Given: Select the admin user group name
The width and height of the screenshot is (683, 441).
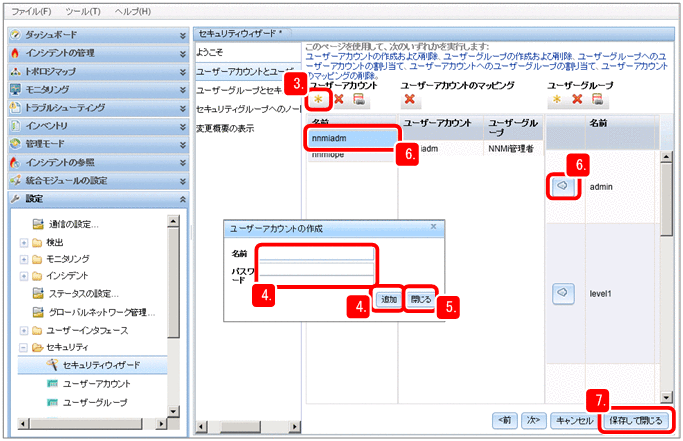Looking at the screenshot, I should pos(601,187).
